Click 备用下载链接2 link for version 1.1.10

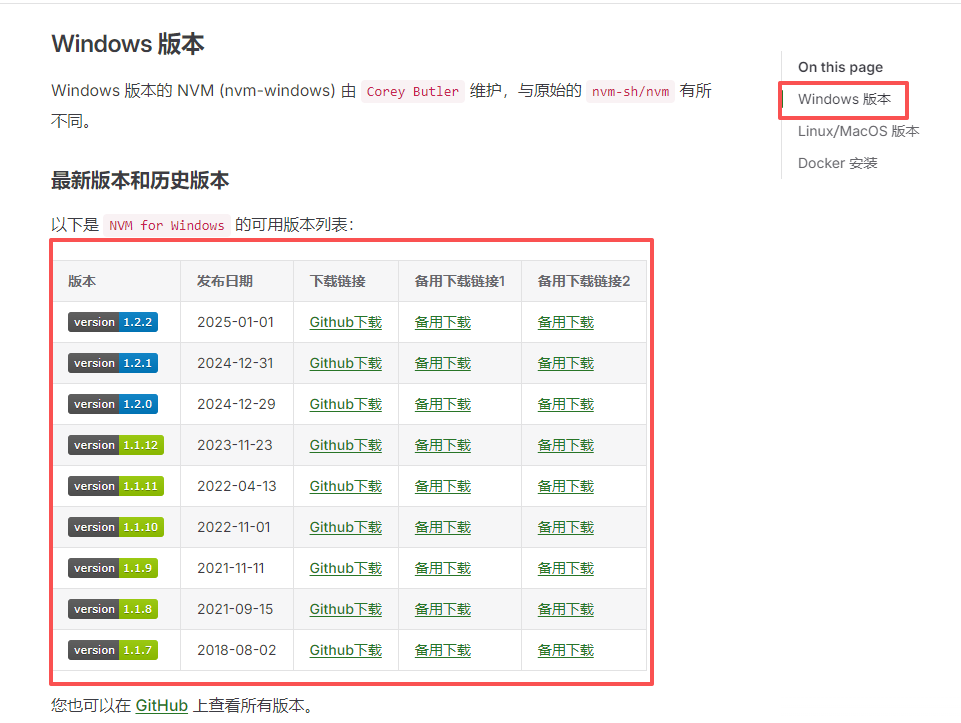coord(566,528)
